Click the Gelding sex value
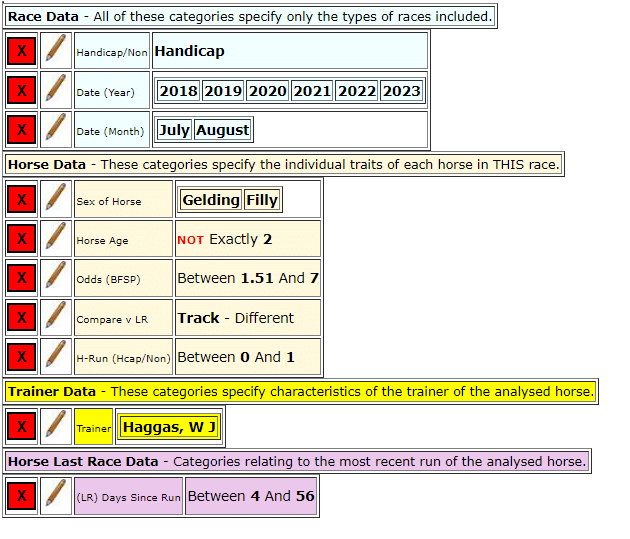The height and width of the screenshot is (539, 630). point(211,200)
